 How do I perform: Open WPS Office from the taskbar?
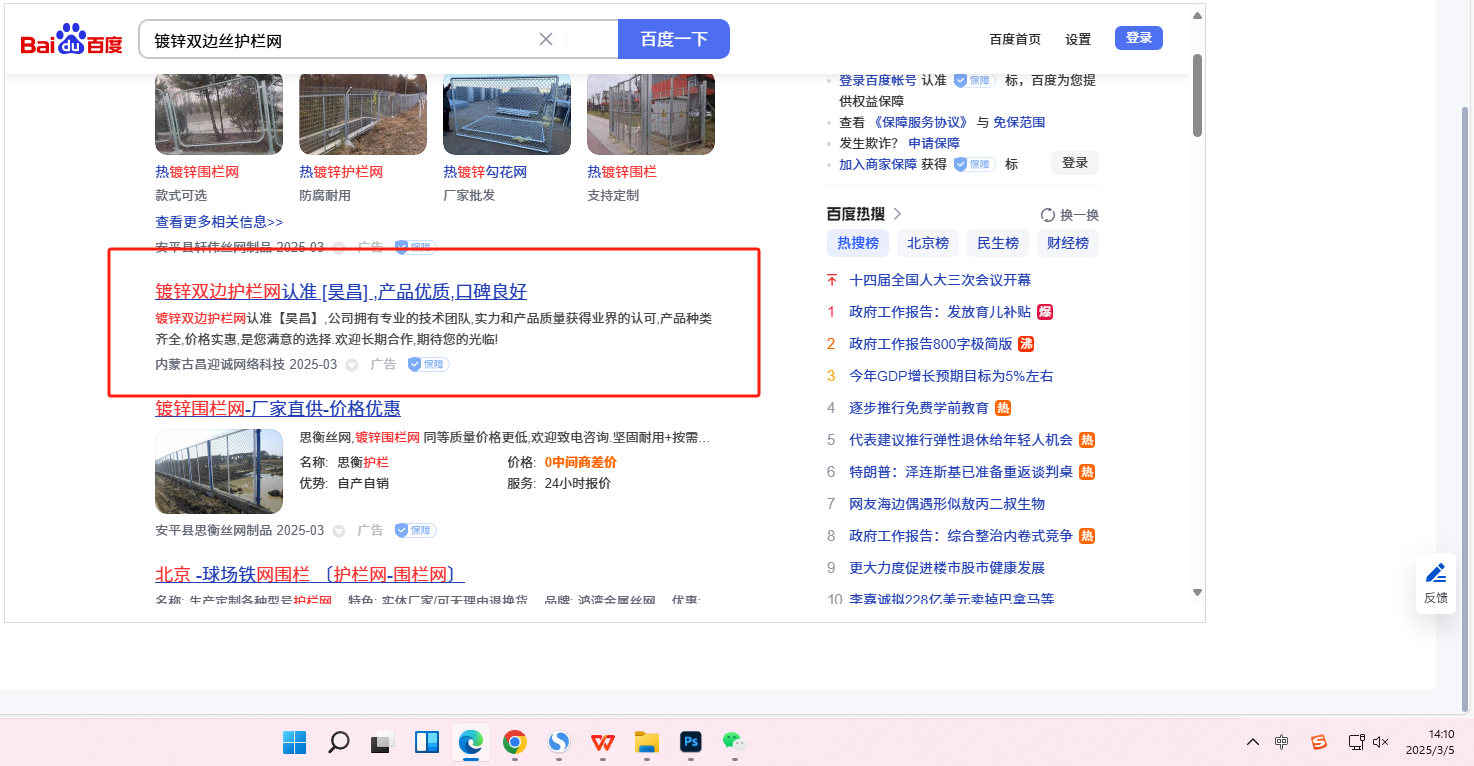point(603,742)
